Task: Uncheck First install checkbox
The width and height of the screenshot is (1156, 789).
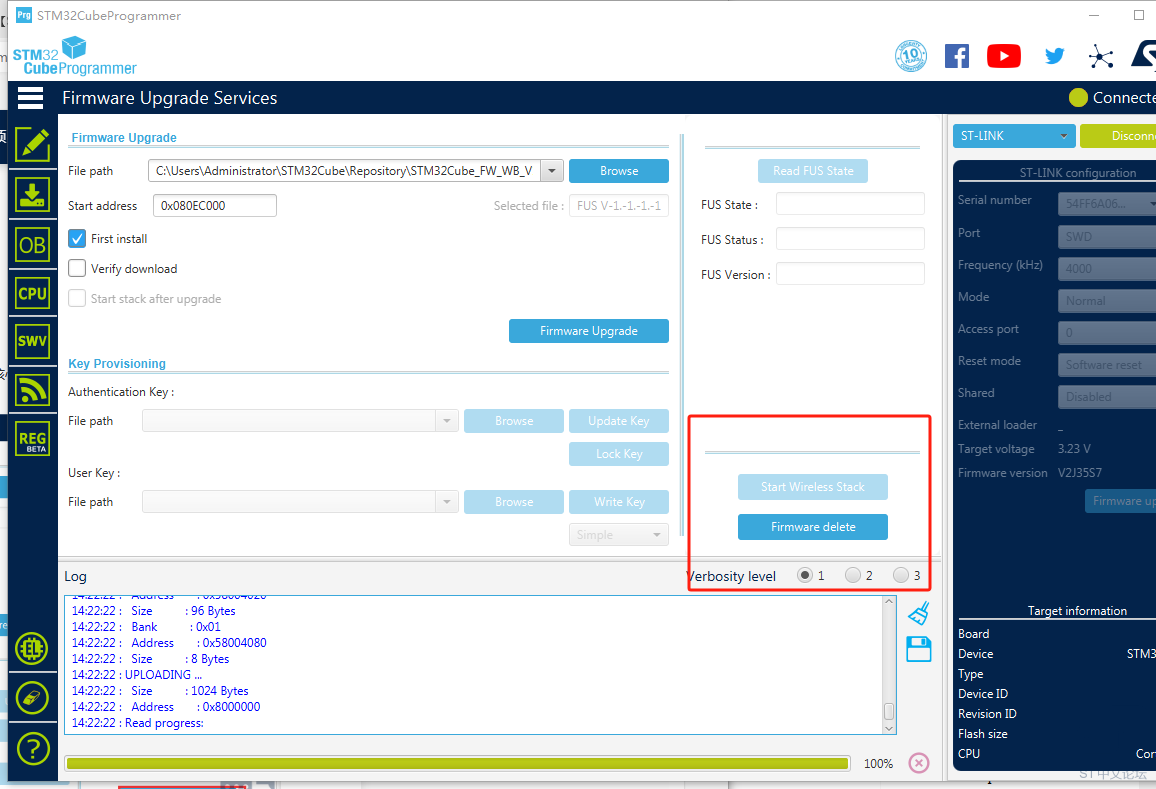Action: pyautogui.click(x=77, y=238)
